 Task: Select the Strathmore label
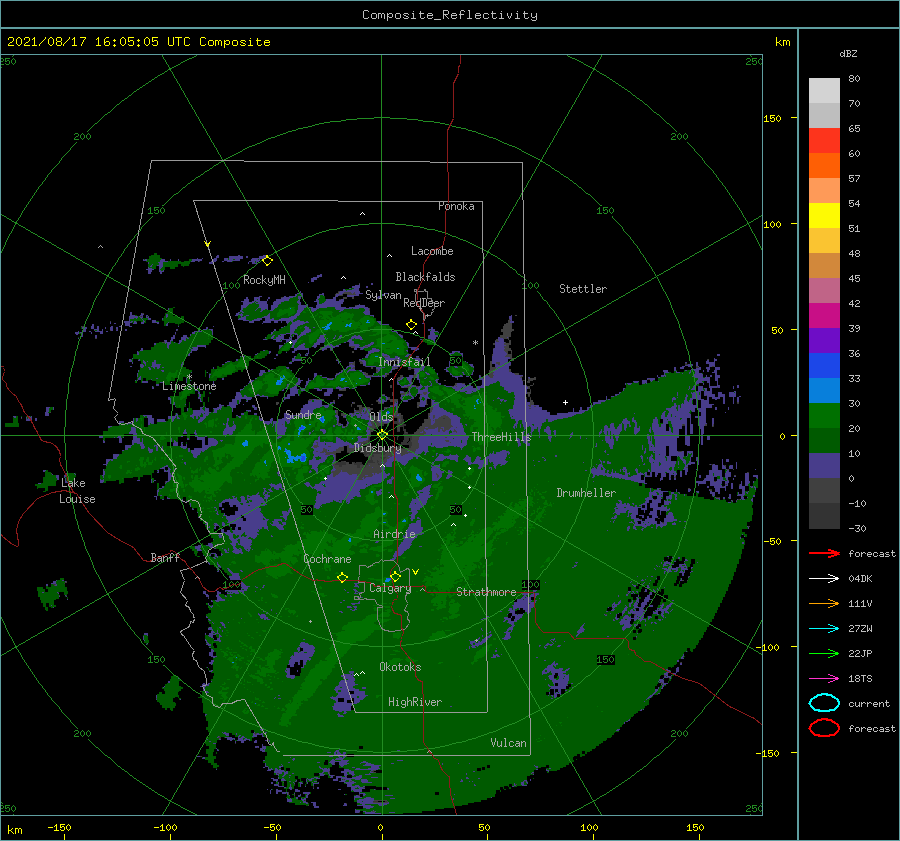(x=486, y=592)
